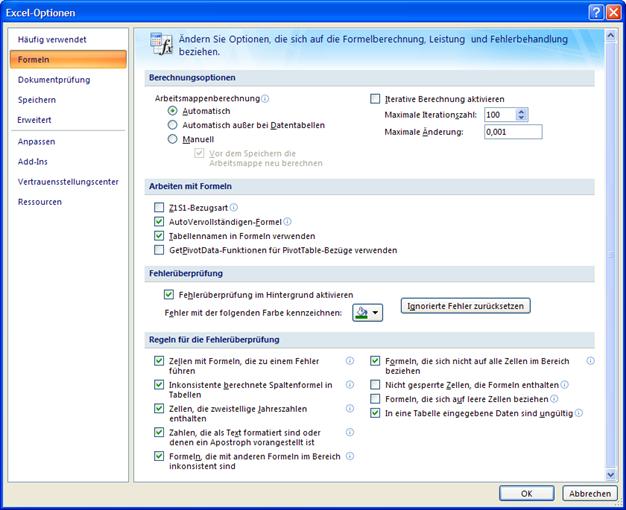Switch to Vertrauensstellungscenter section
This screenshot has height=510, width=626.
click(68, 181)
